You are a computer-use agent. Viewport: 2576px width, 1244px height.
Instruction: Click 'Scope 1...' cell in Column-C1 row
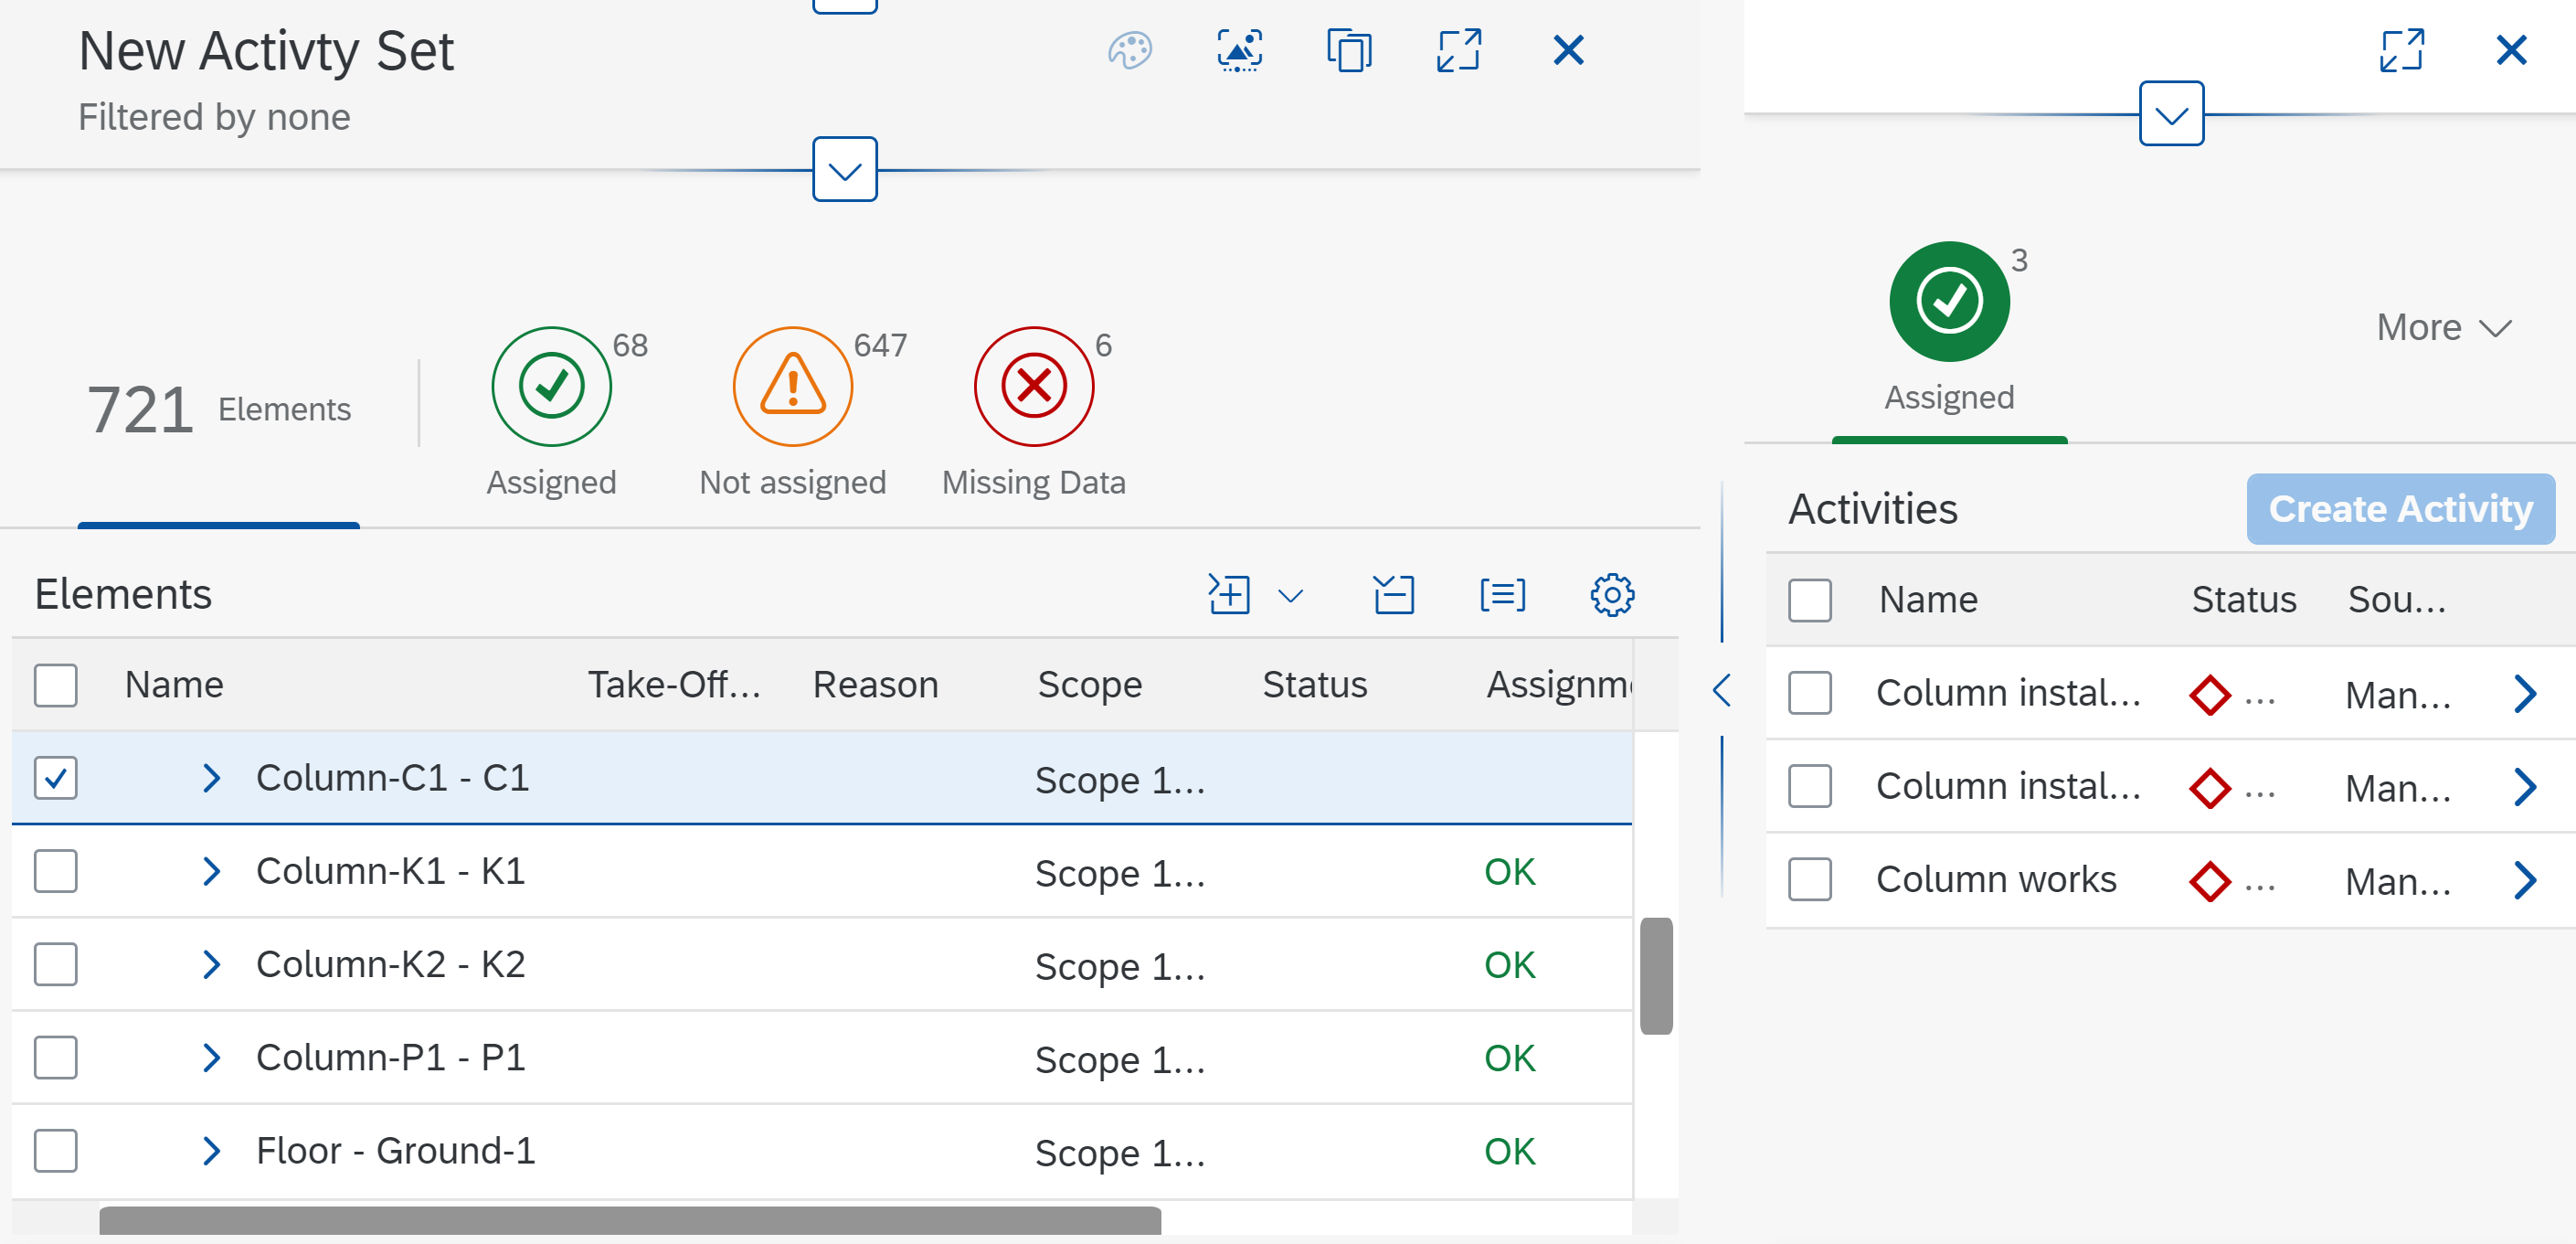pos(1120,780)
